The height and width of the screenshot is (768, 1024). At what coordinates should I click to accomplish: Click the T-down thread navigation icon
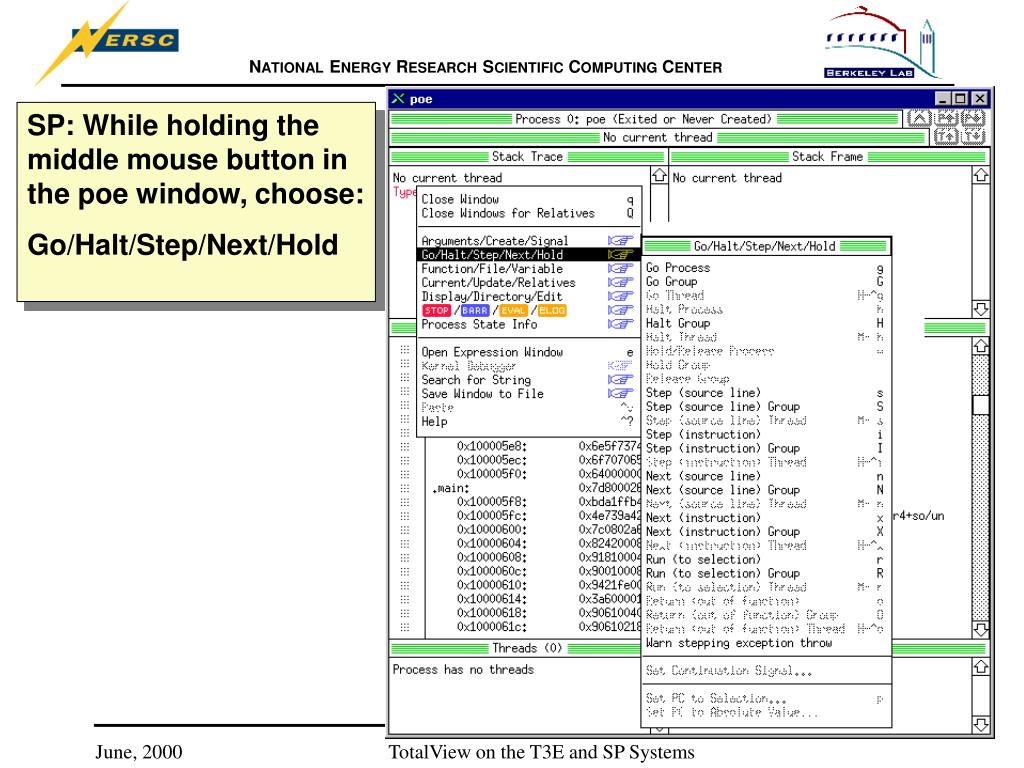974,136
